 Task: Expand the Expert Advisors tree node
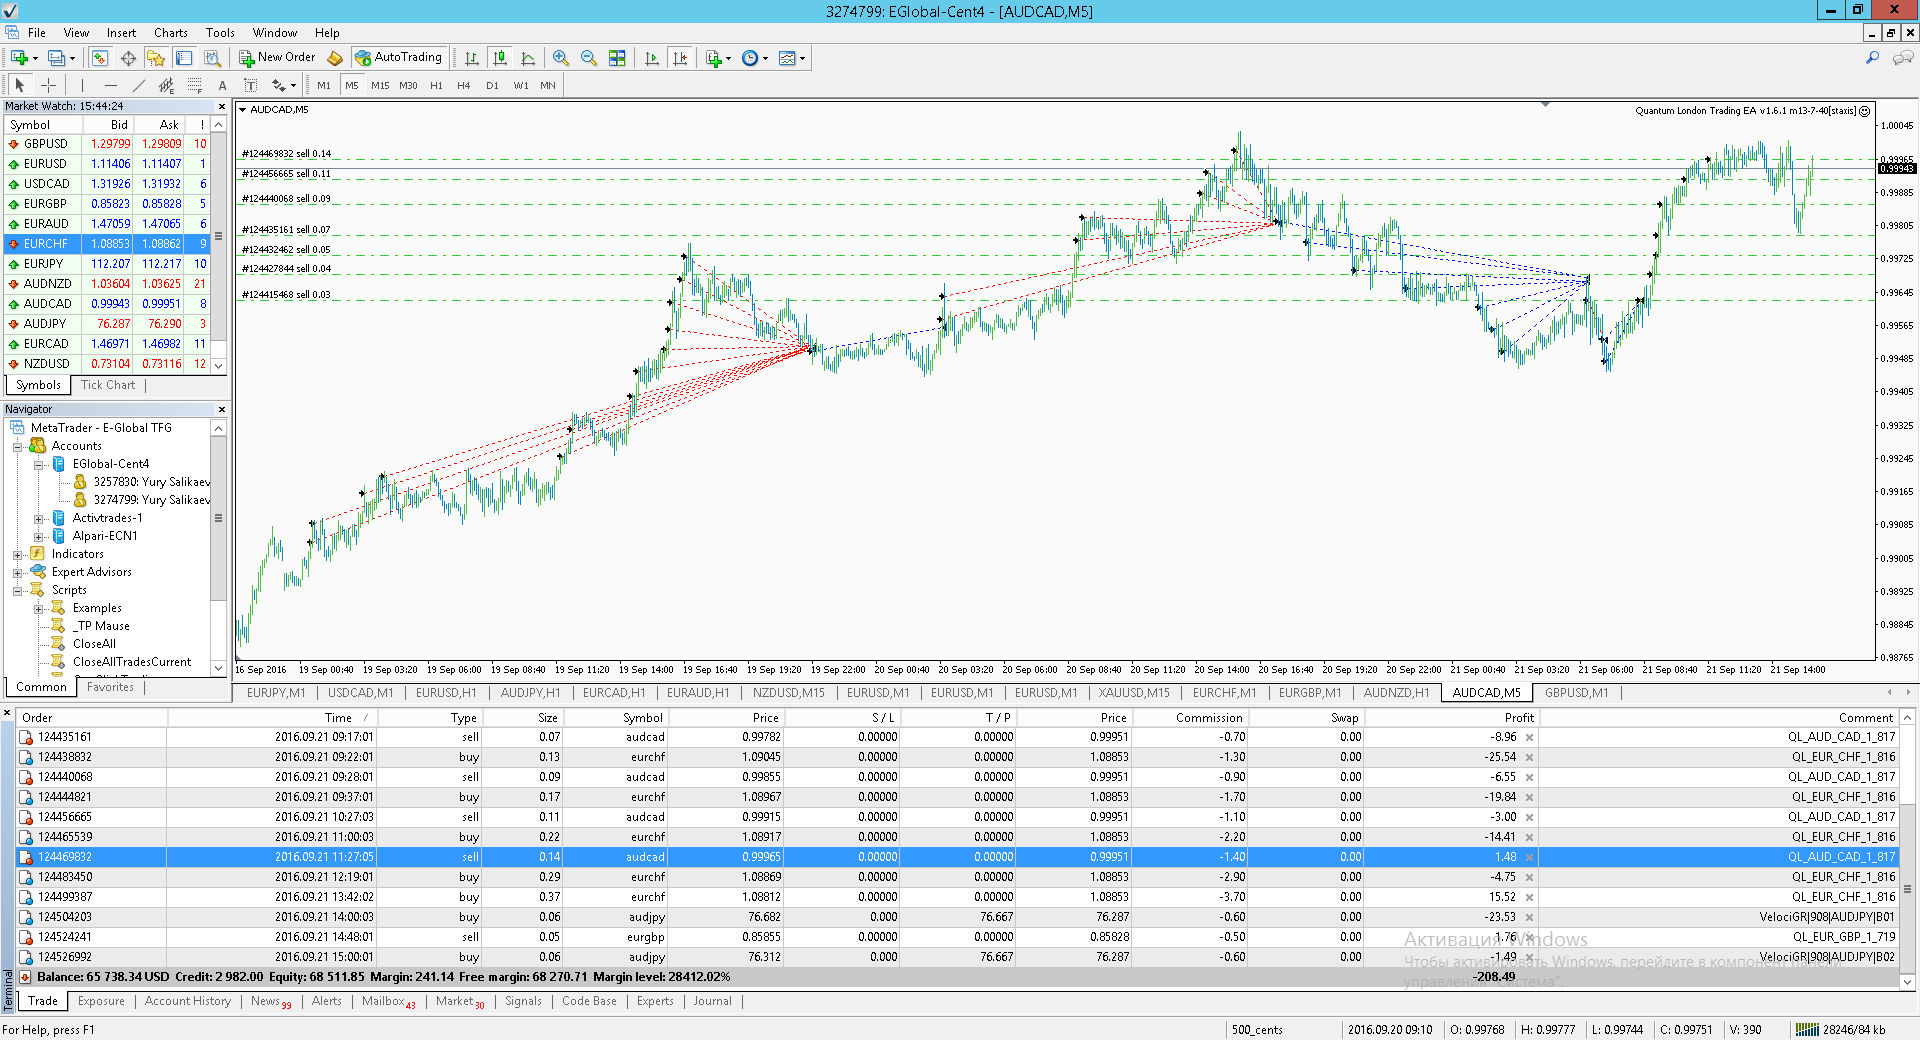pyautogui.click(x=17, y=572)
